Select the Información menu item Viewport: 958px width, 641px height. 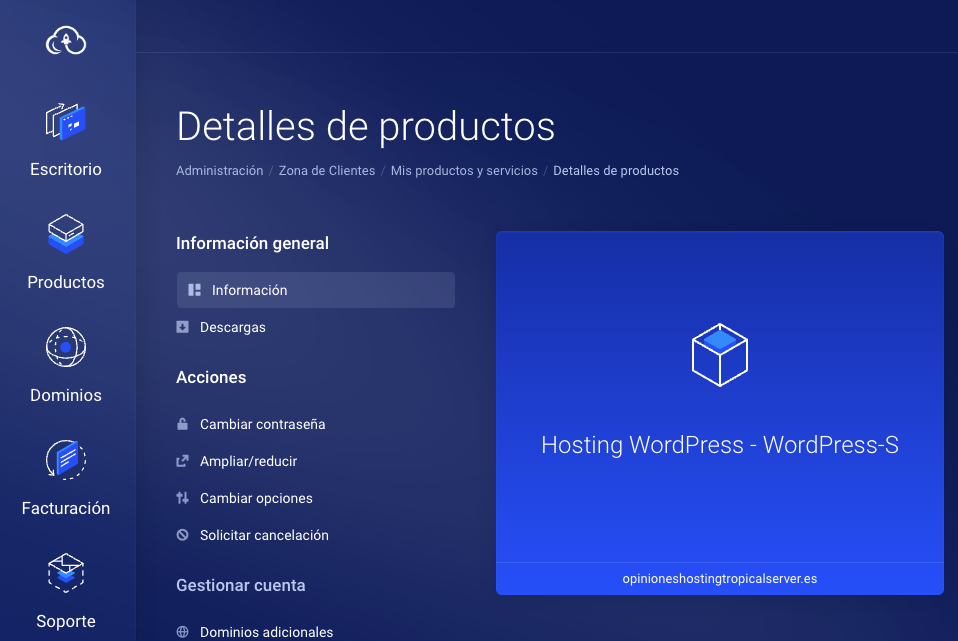coord(315,290)
